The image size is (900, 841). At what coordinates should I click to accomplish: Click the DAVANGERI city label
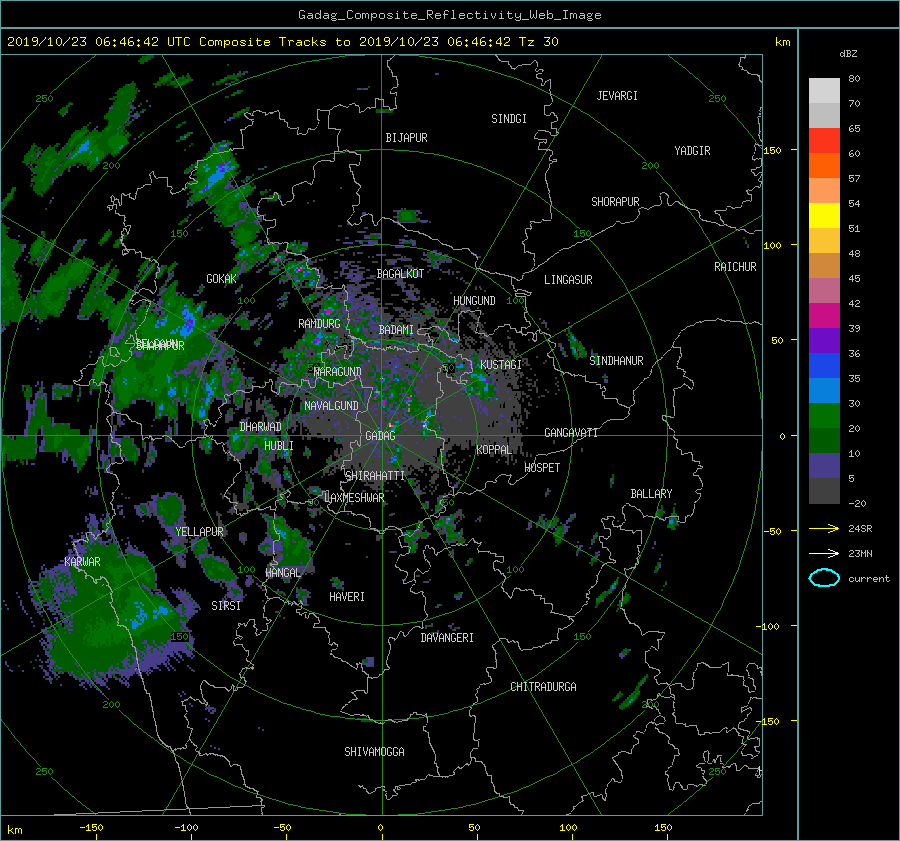(x=447, y=638)
